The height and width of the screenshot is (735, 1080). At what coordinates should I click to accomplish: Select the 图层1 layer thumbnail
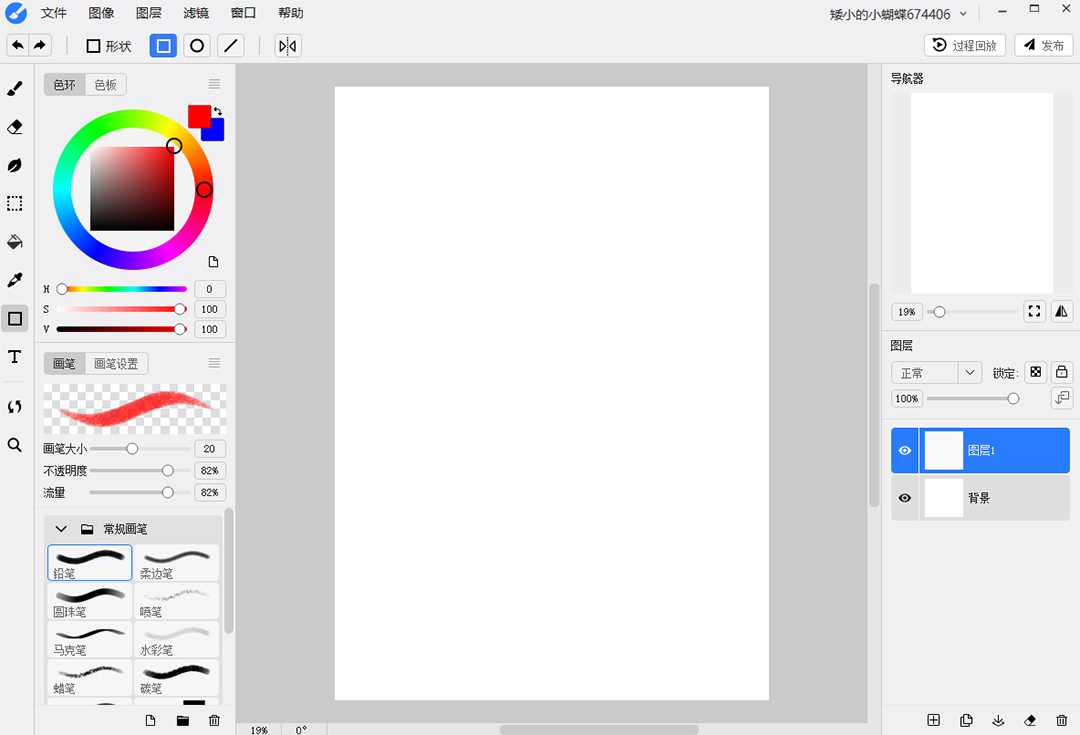click(943, 451)
